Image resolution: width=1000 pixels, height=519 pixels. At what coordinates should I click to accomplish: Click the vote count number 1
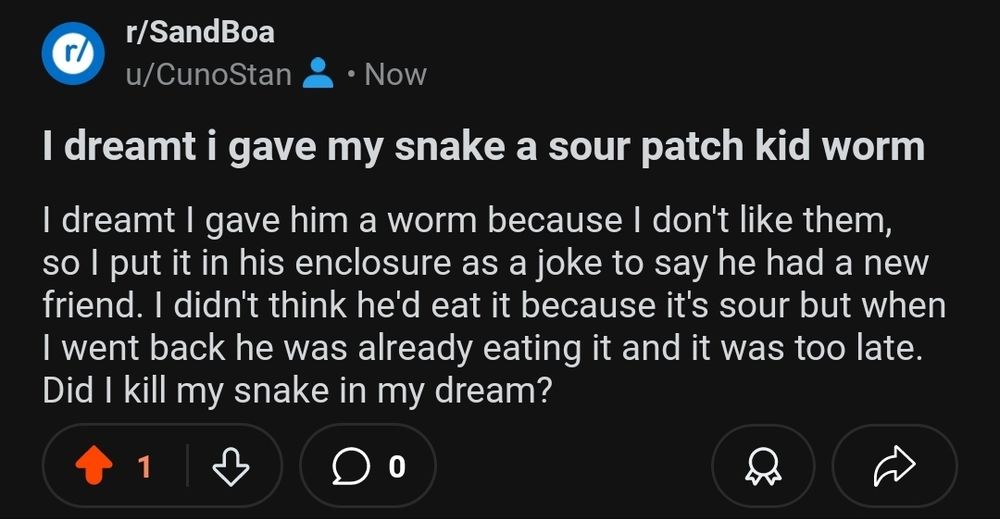pos(145,467)
